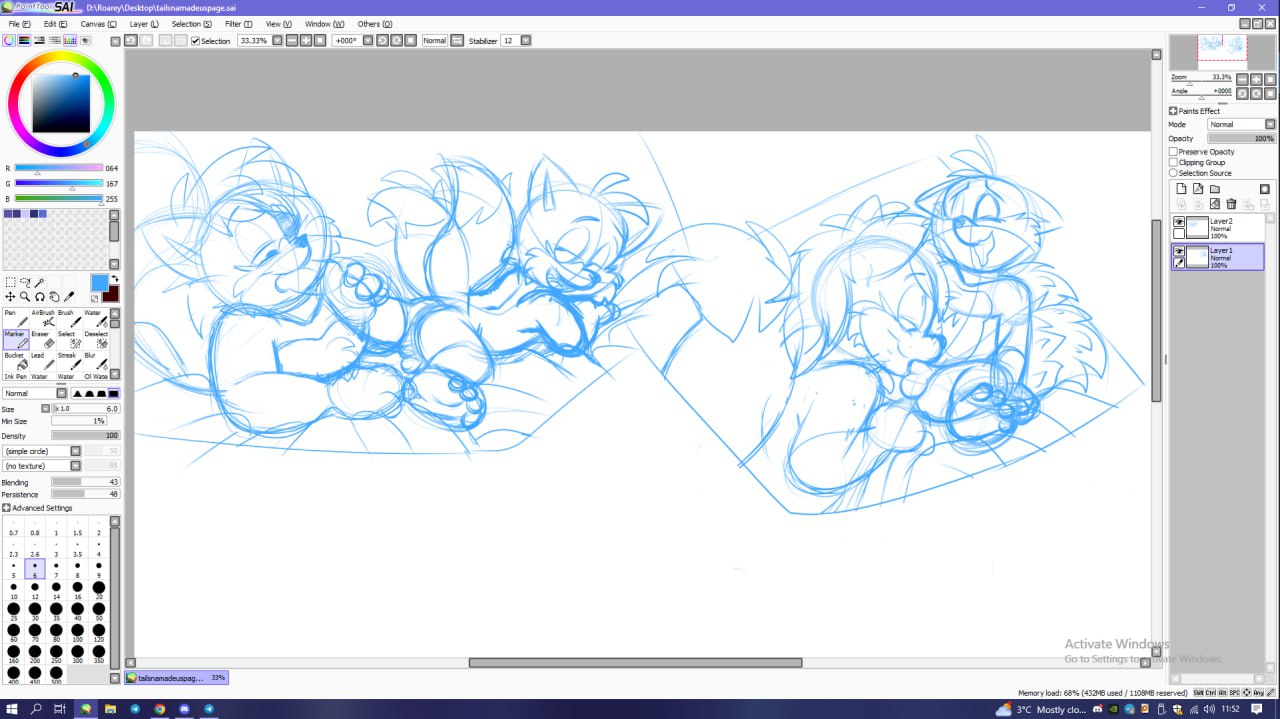Select brush size 12 preset
Viewport: 1280px width, 719px height.
pos(35,589)
